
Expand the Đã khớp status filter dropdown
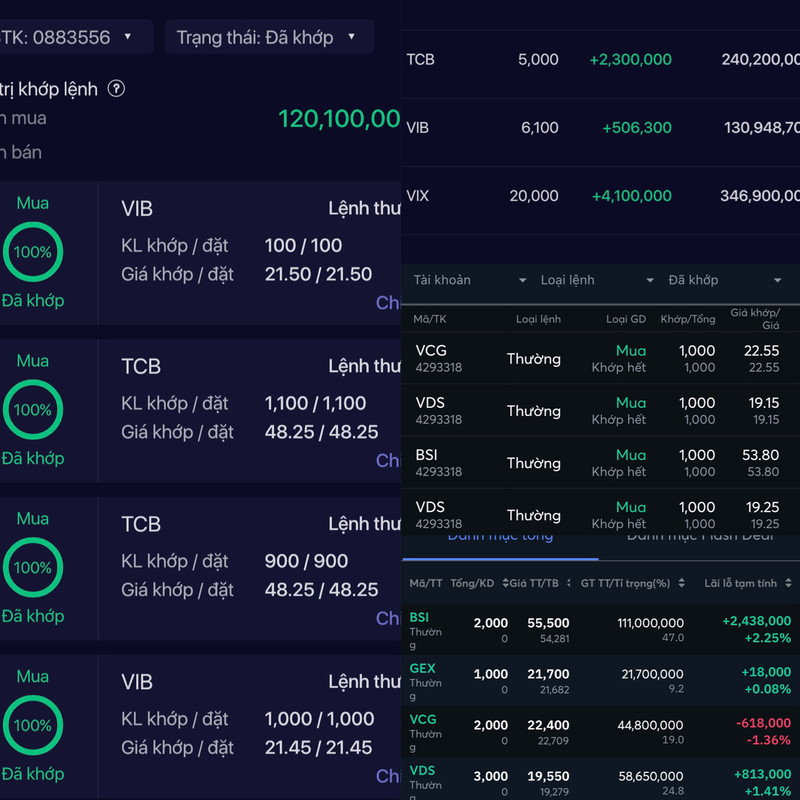pos(724,280)
